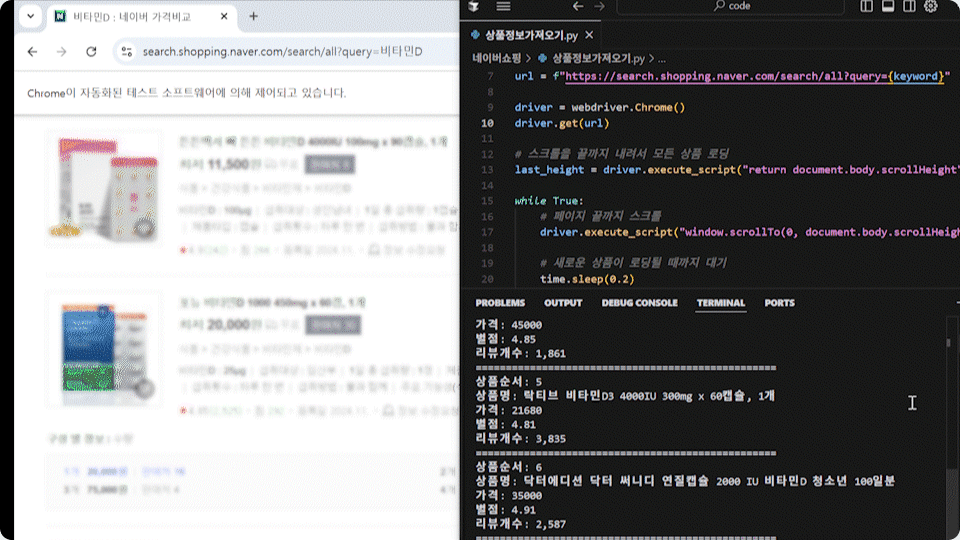Viewport: 960px width, 540px height.
Task: Click the automated test software notice text
Action: point(187,93)
